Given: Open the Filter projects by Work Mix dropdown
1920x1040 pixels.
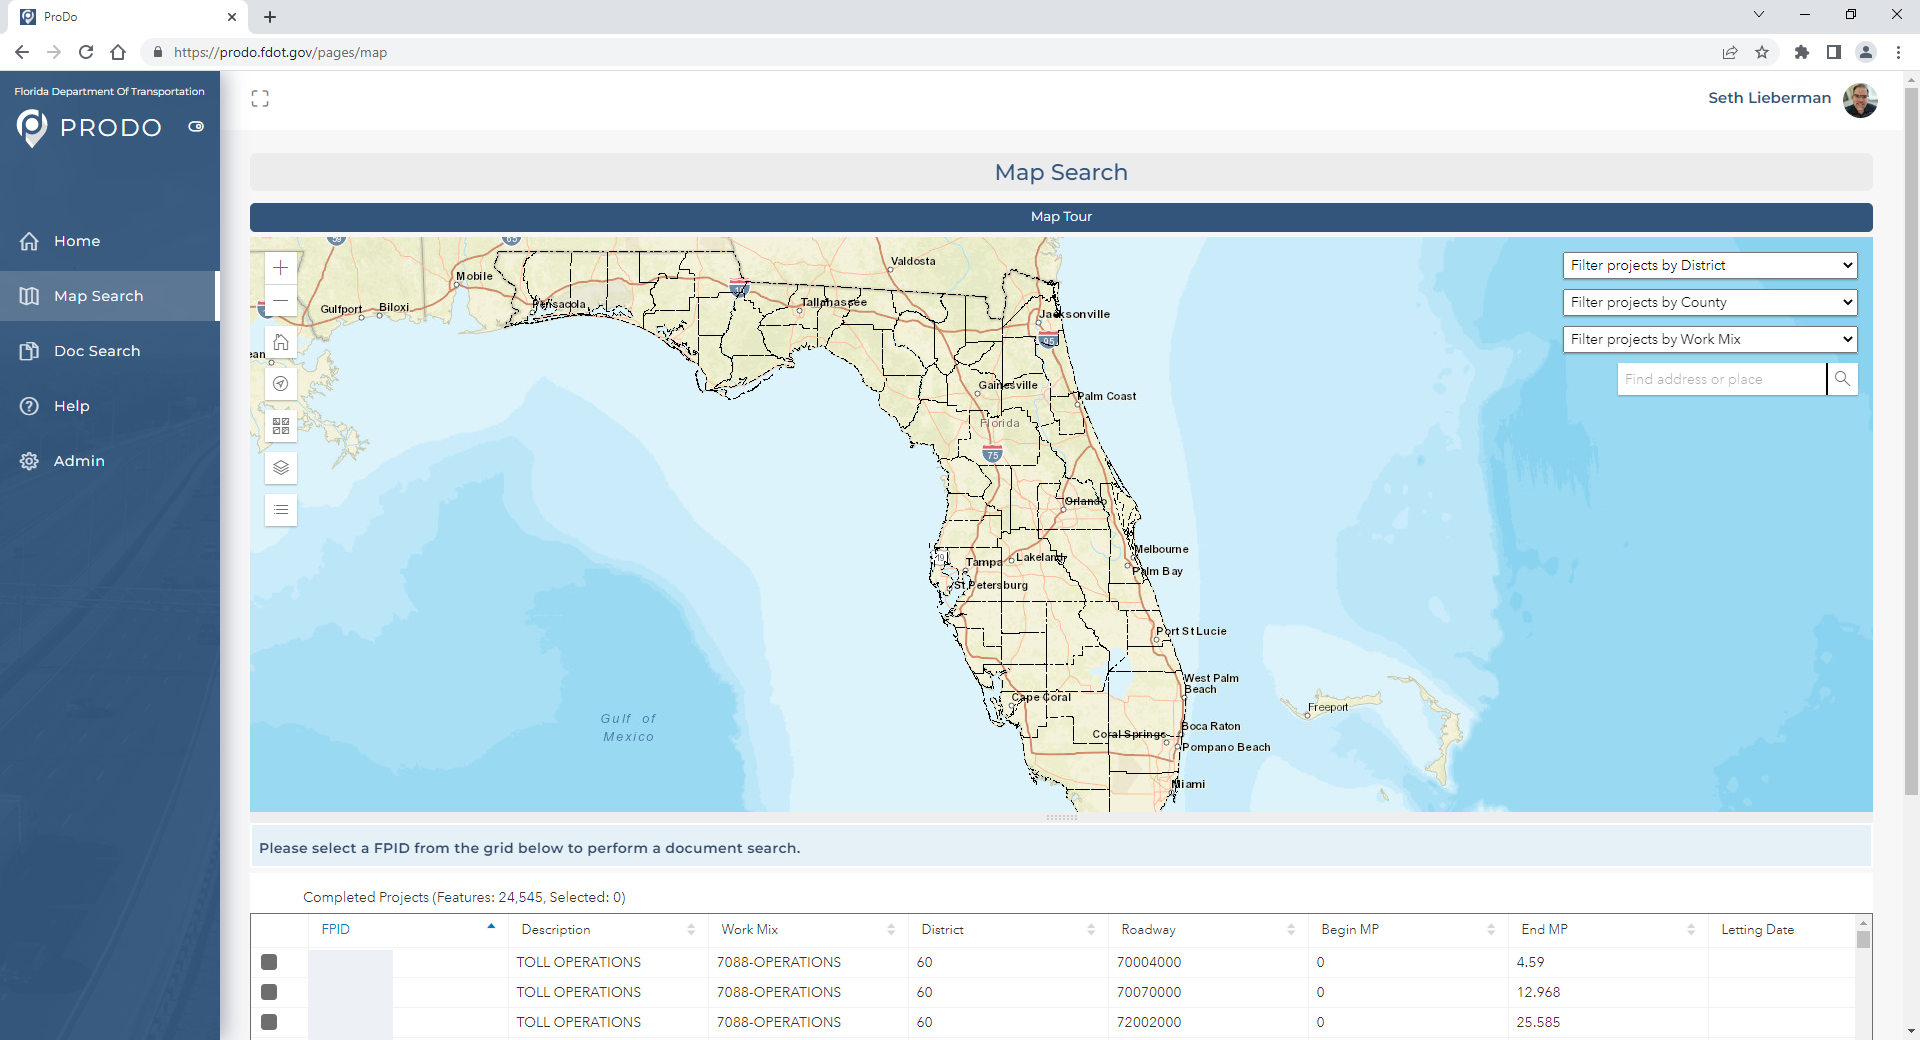Looking at the screenshot, I should pyautogui.click(x=1710, y=339).
